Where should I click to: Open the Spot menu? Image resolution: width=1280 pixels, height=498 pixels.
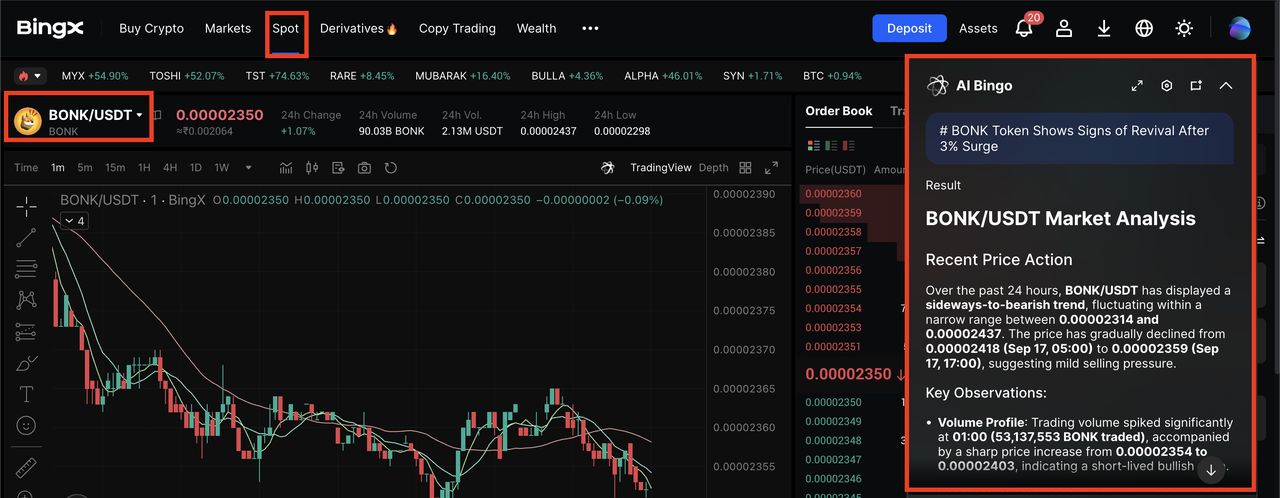click(x=286, y=28)
